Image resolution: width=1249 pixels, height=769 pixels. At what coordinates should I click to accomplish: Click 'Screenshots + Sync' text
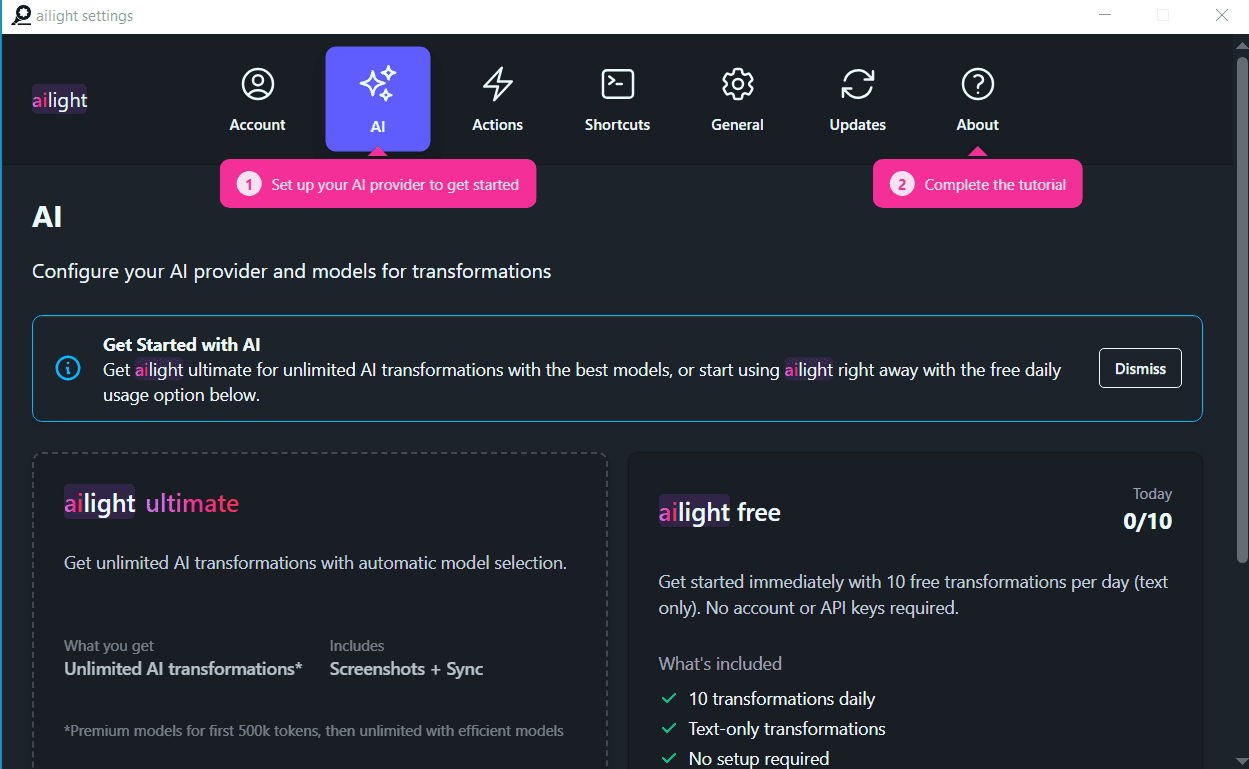406,669
